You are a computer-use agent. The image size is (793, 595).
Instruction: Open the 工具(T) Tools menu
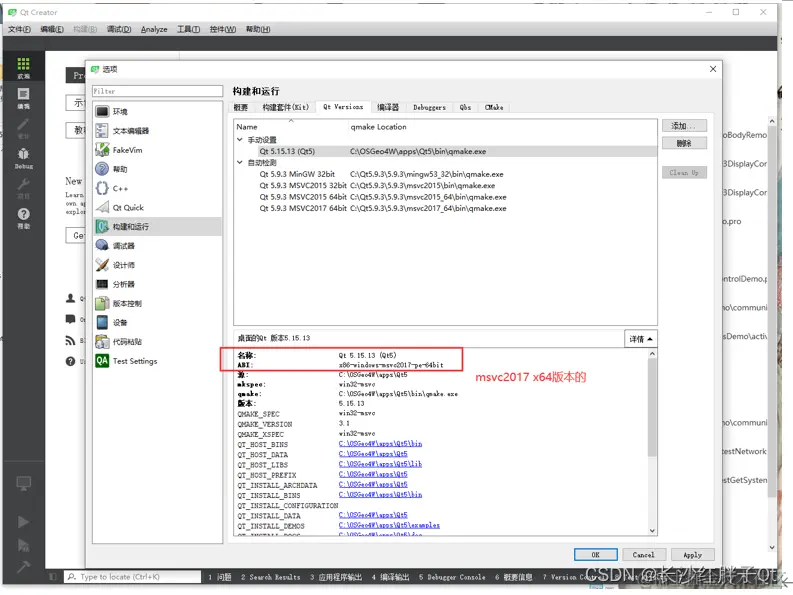(188, 29)
